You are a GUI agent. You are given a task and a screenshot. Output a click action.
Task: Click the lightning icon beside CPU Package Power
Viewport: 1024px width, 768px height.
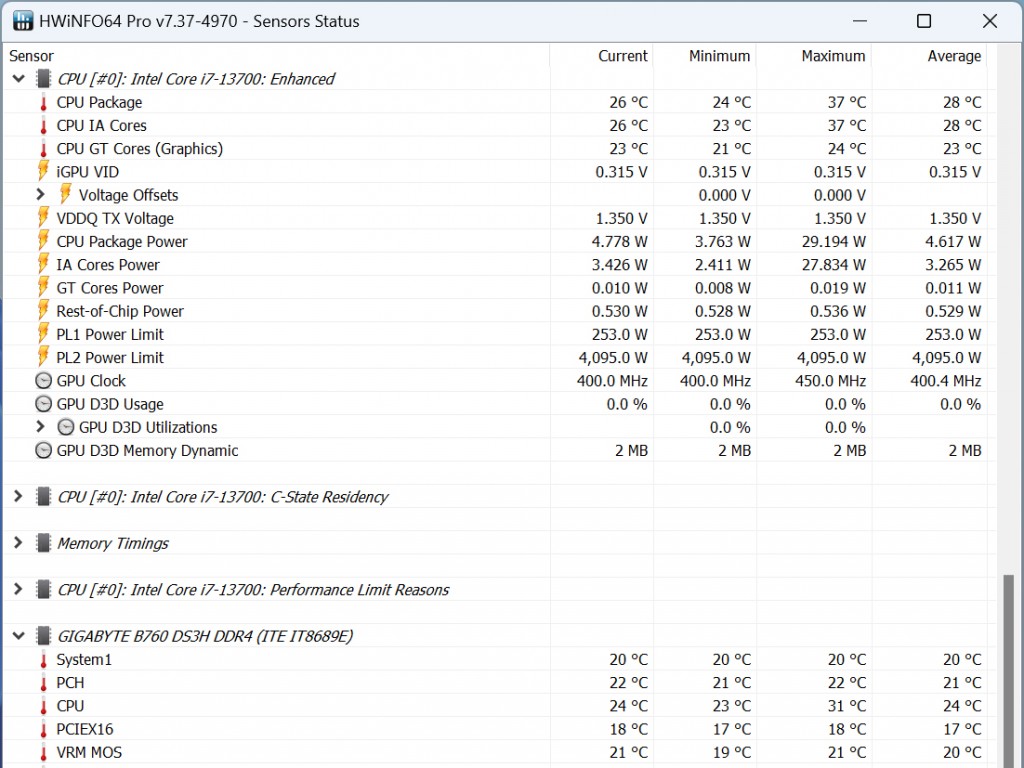tap(43, 241)
